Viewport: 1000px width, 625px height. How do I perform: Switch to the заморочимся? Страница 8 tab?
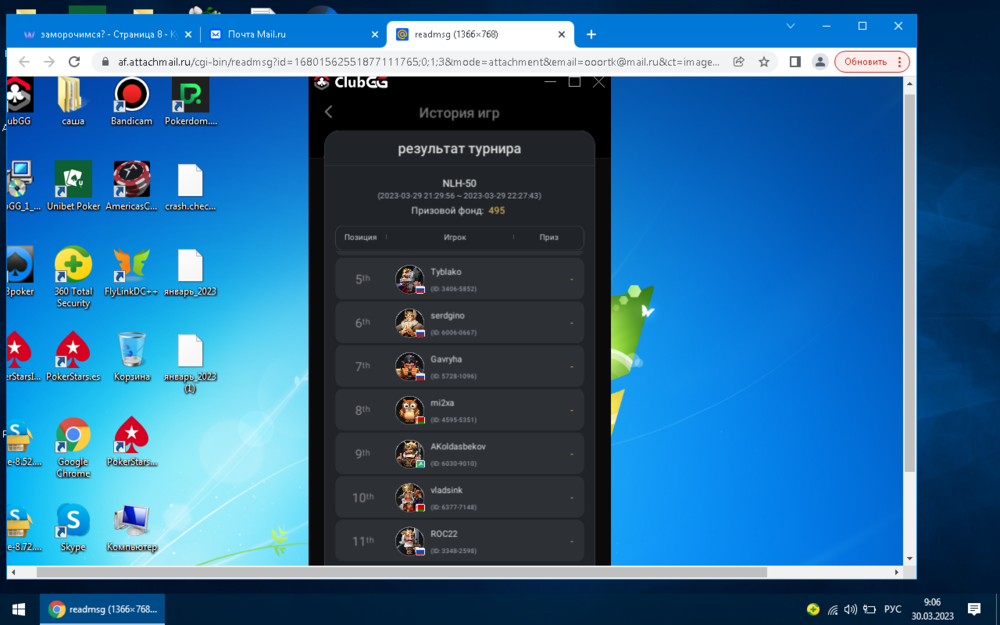click(100, 34)
